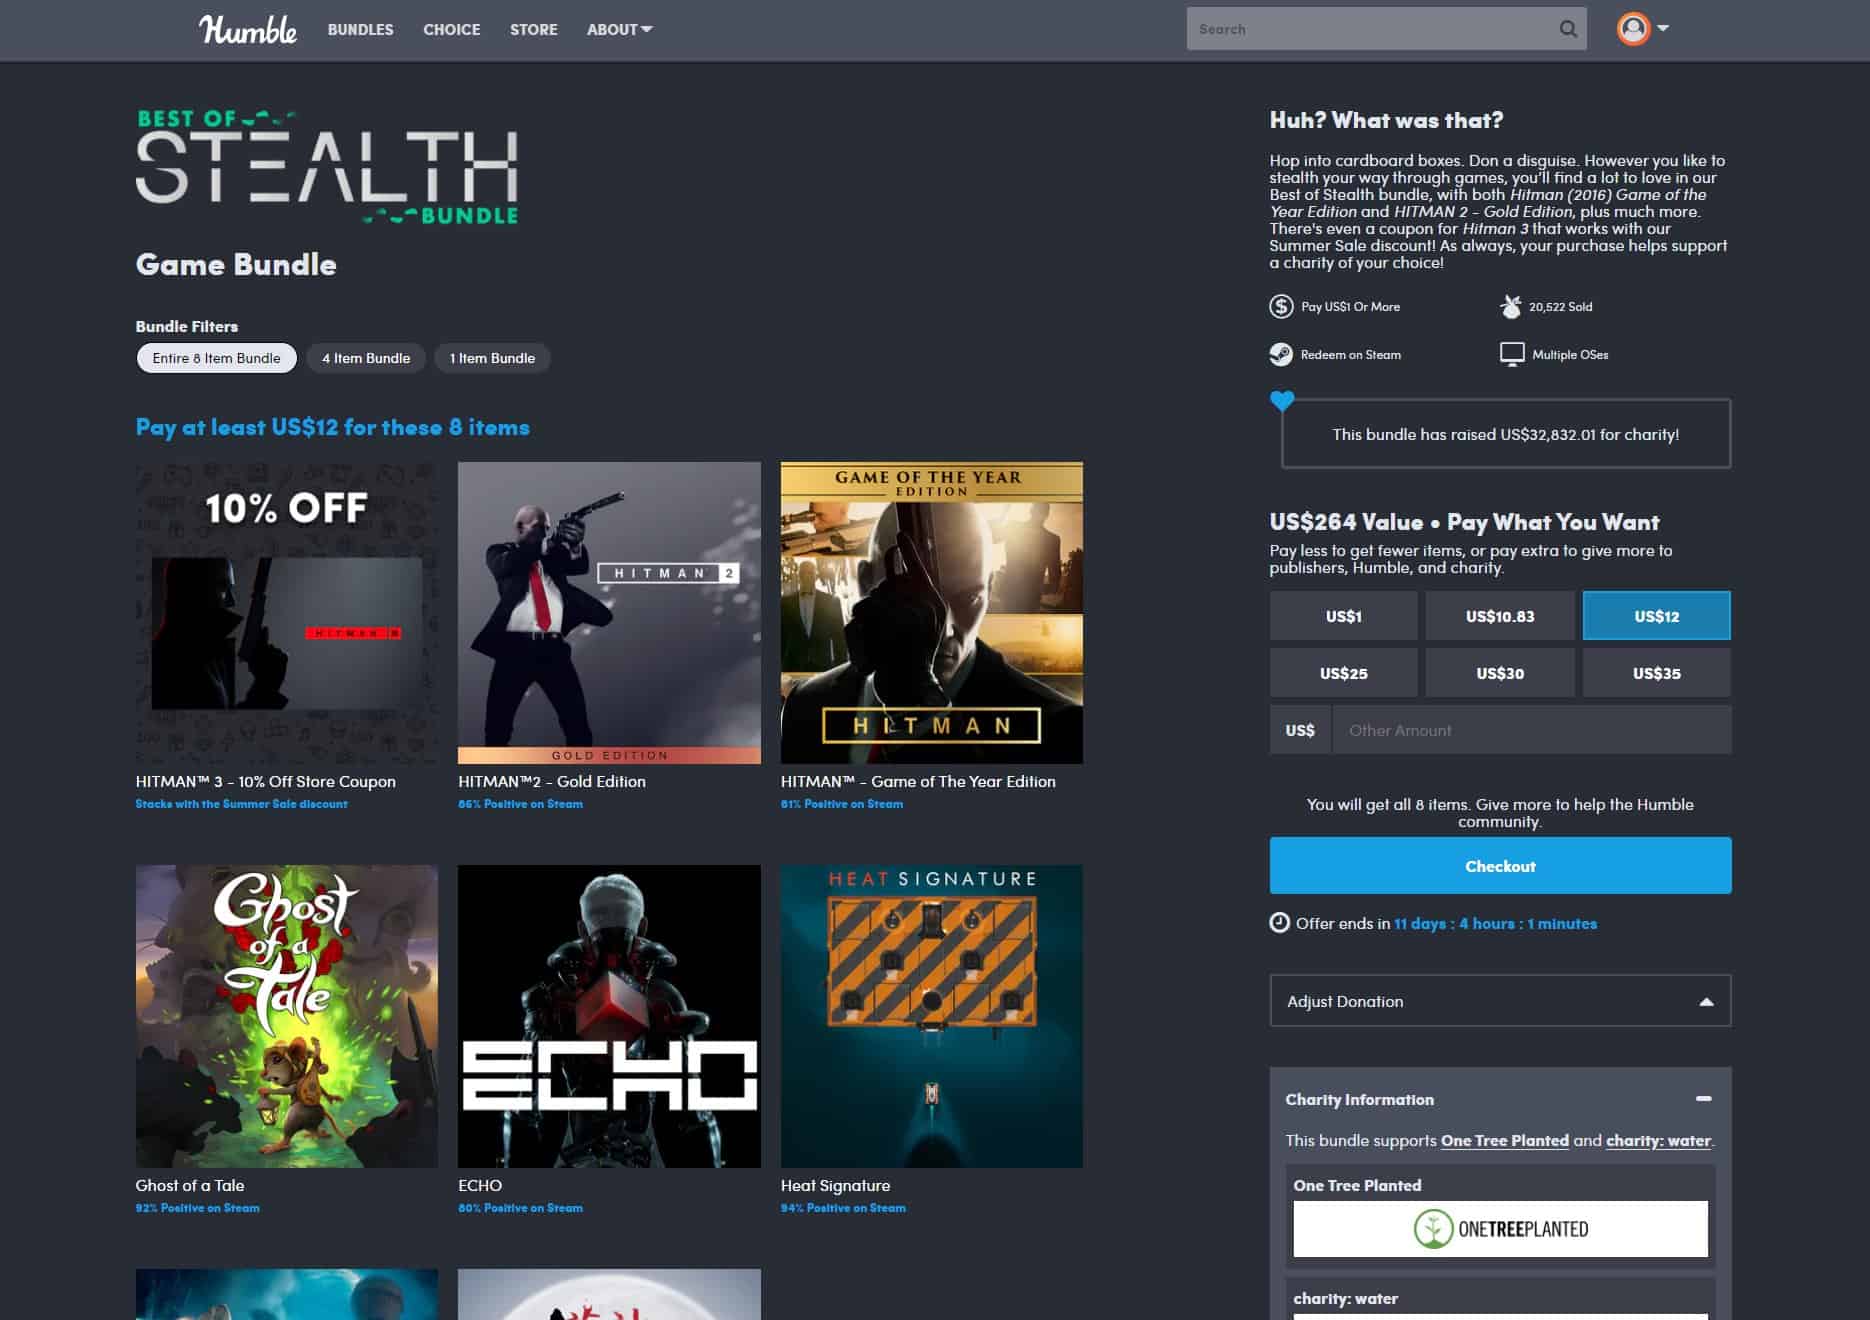Choose the US$35 price option
1870x1320 pixels.
click(x=1656, y=673)
